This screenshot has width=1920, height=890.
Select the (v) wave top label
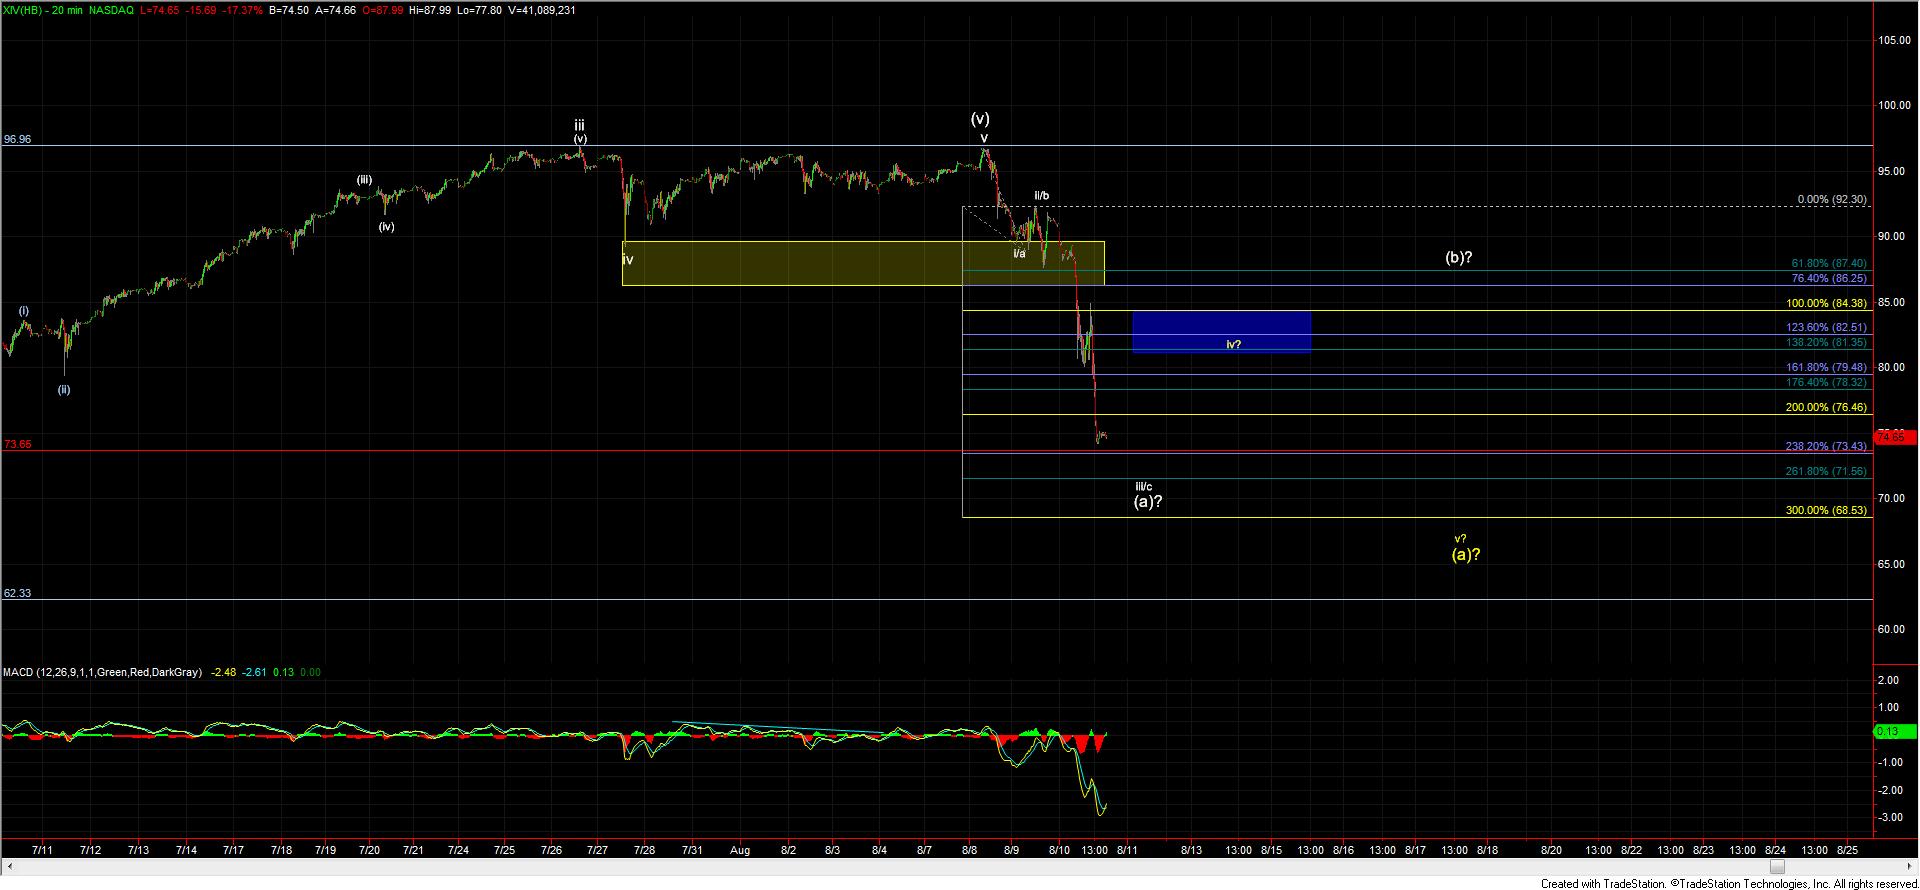[981, 119]
